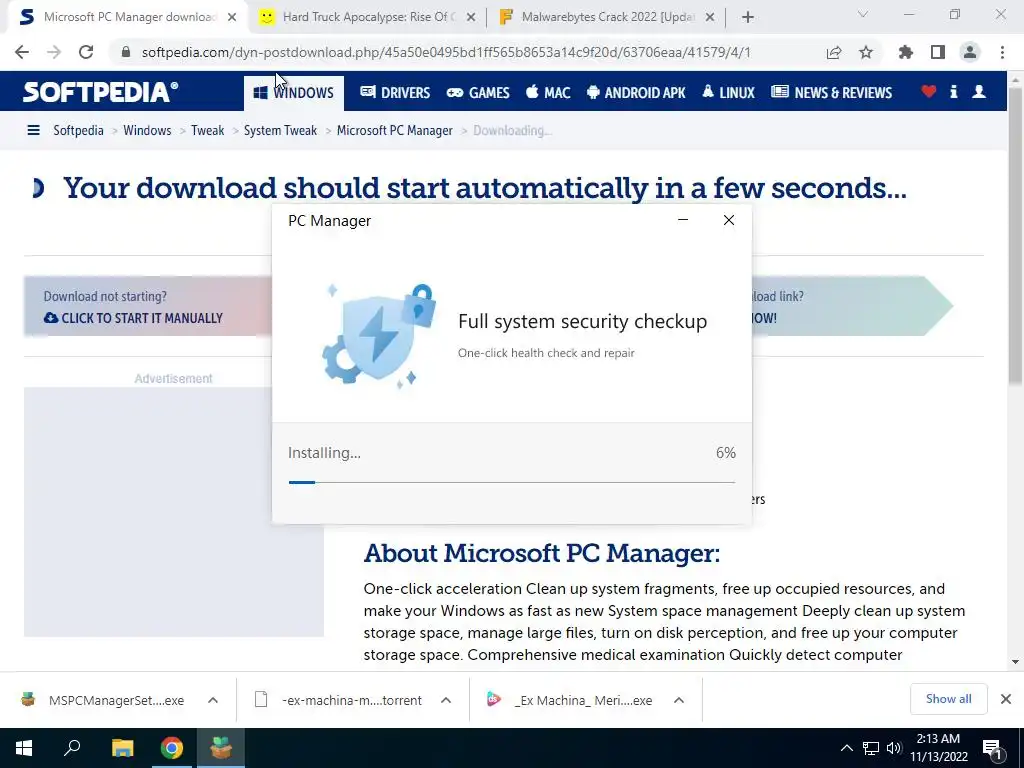Open the Chrome side panel icon

(938, 52)
